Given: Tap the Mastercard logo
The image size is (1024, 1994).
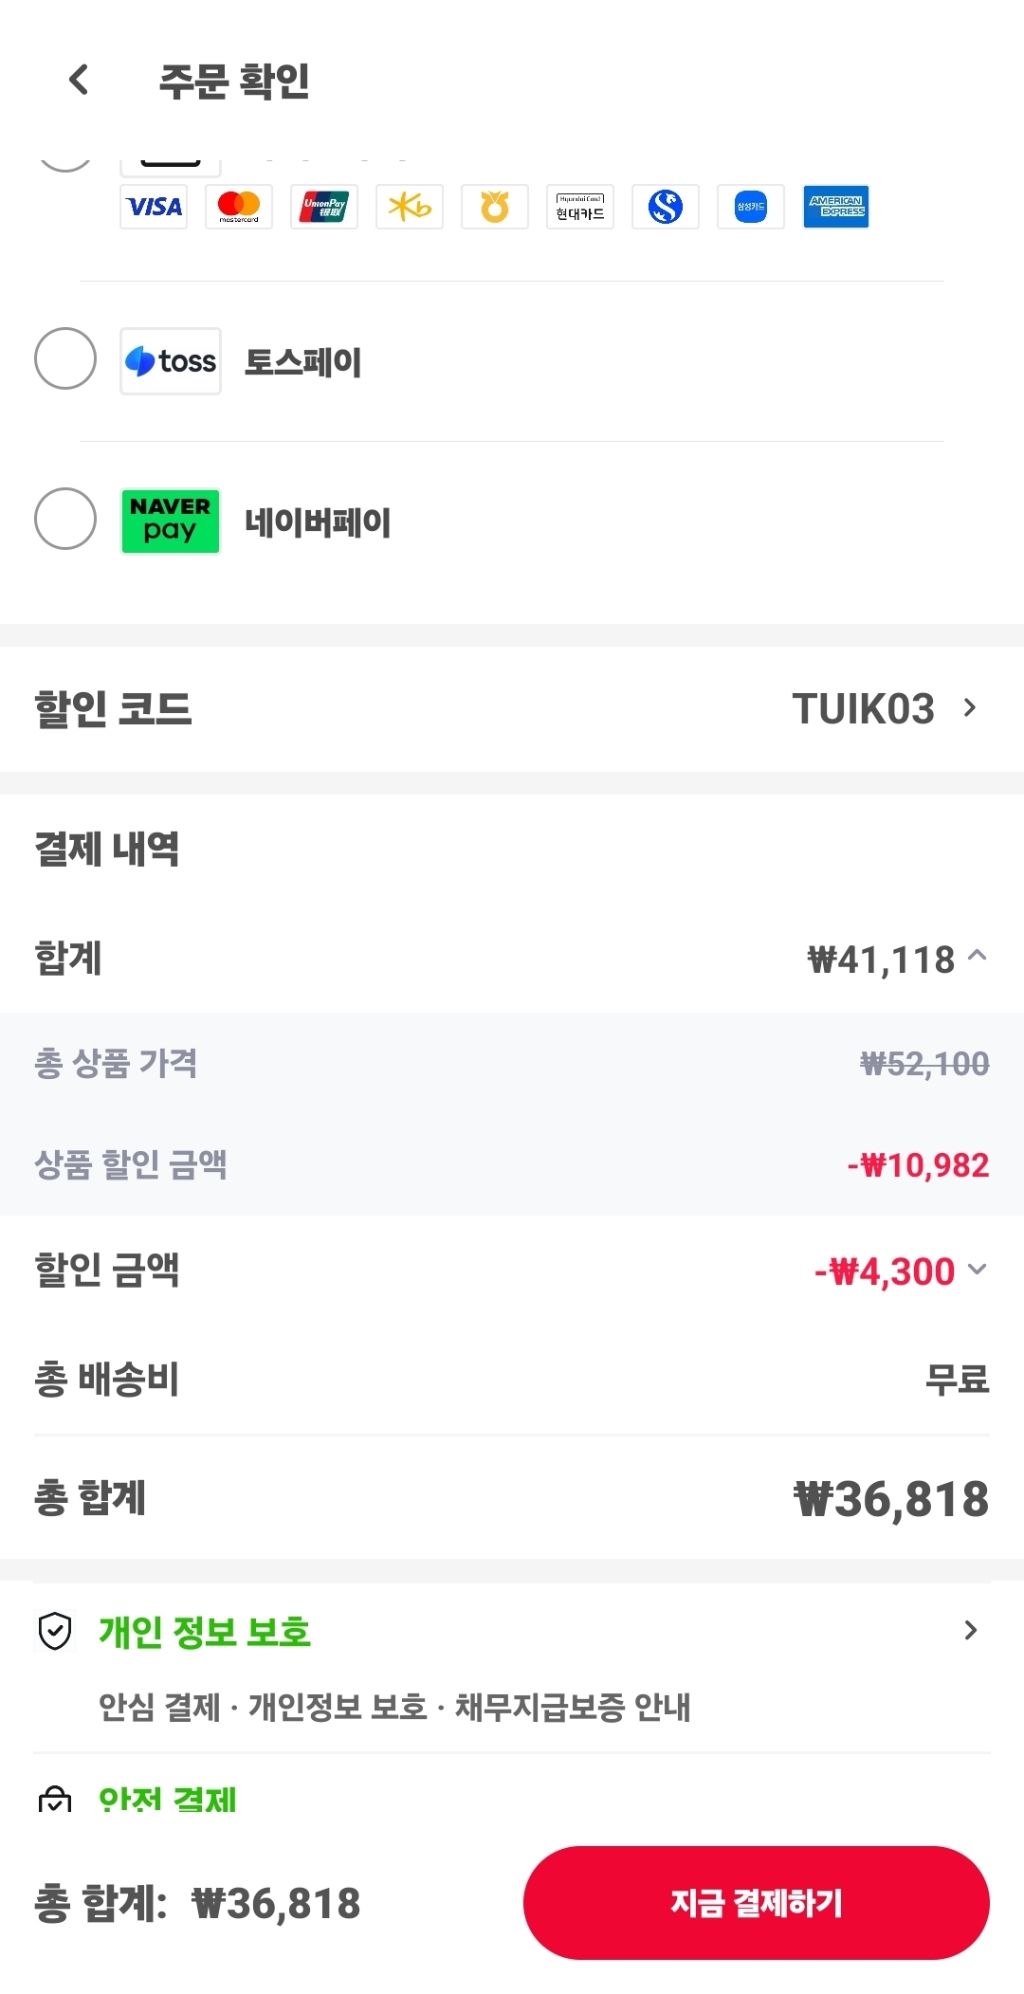Looking at the screenshot, I should pos(239,207).
